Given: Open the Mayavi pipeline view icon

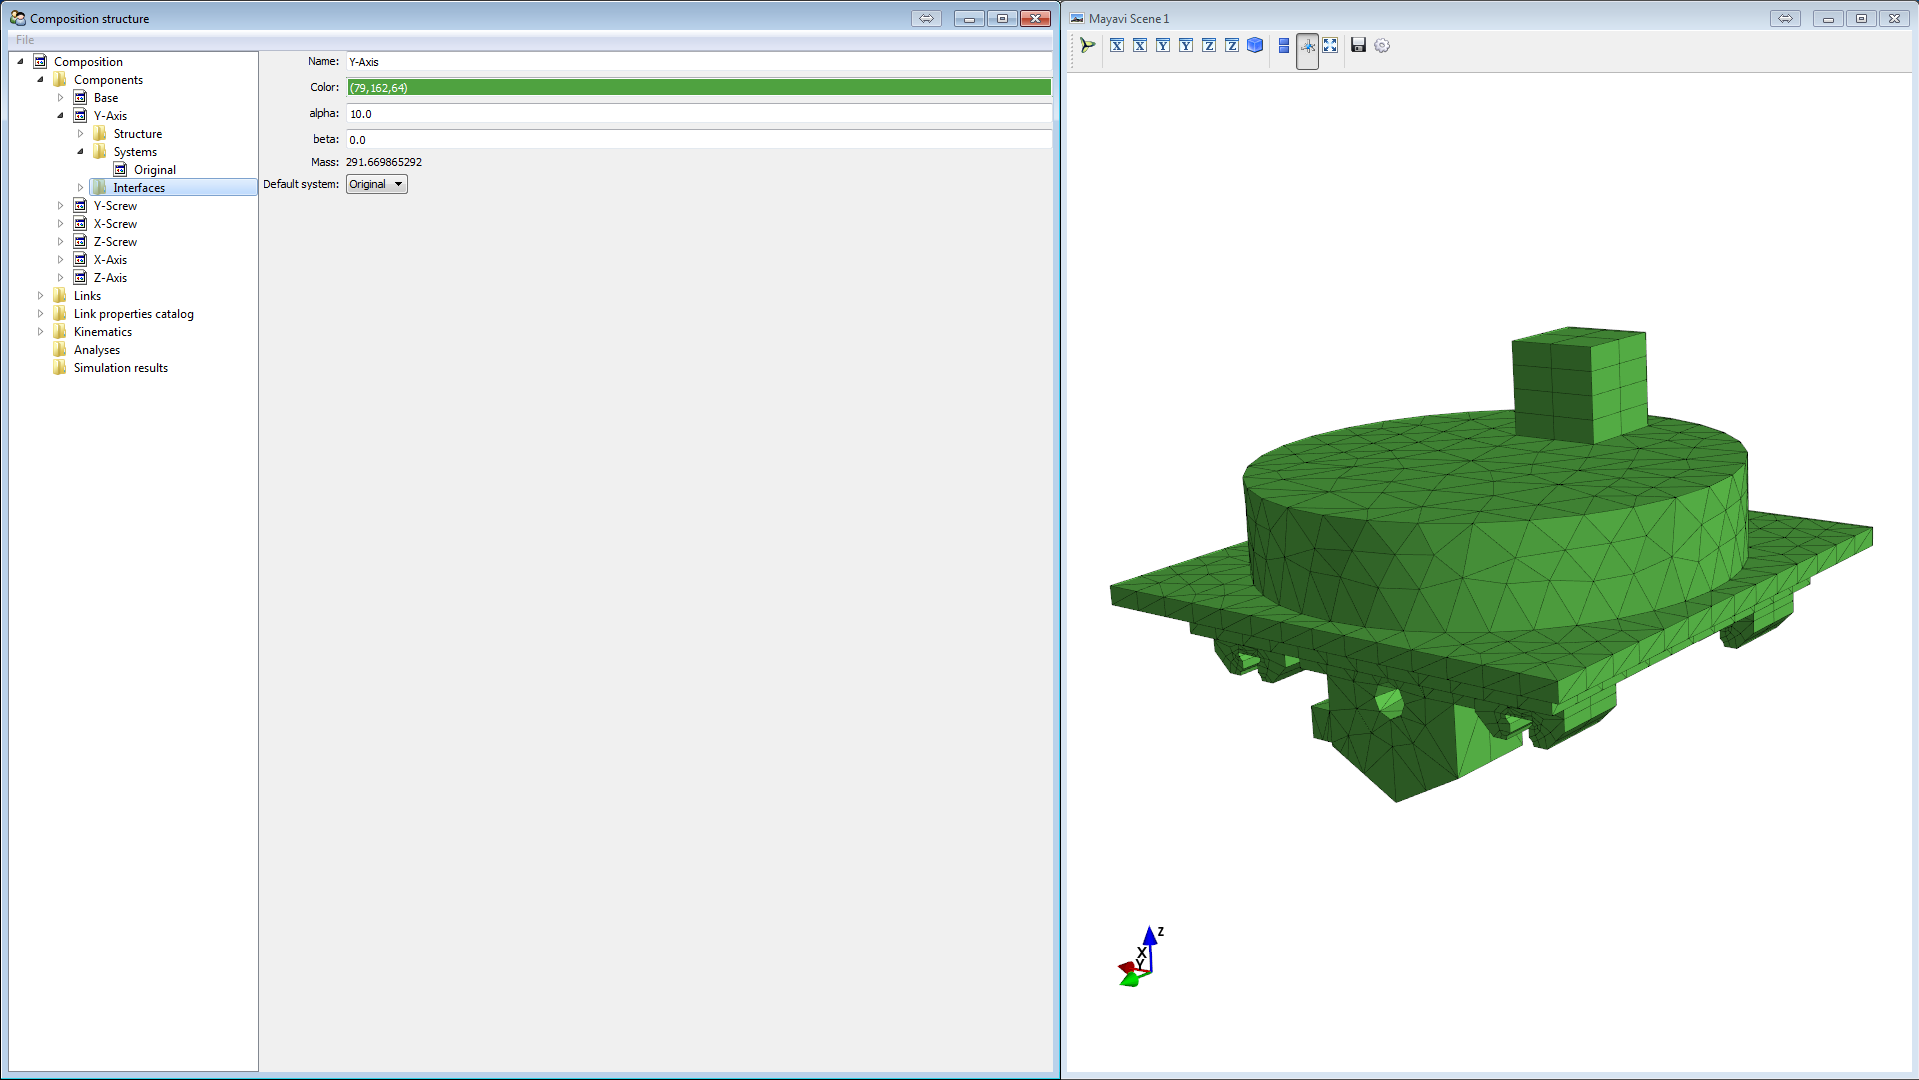Looking at the screenshot, I should point(1088,45).
